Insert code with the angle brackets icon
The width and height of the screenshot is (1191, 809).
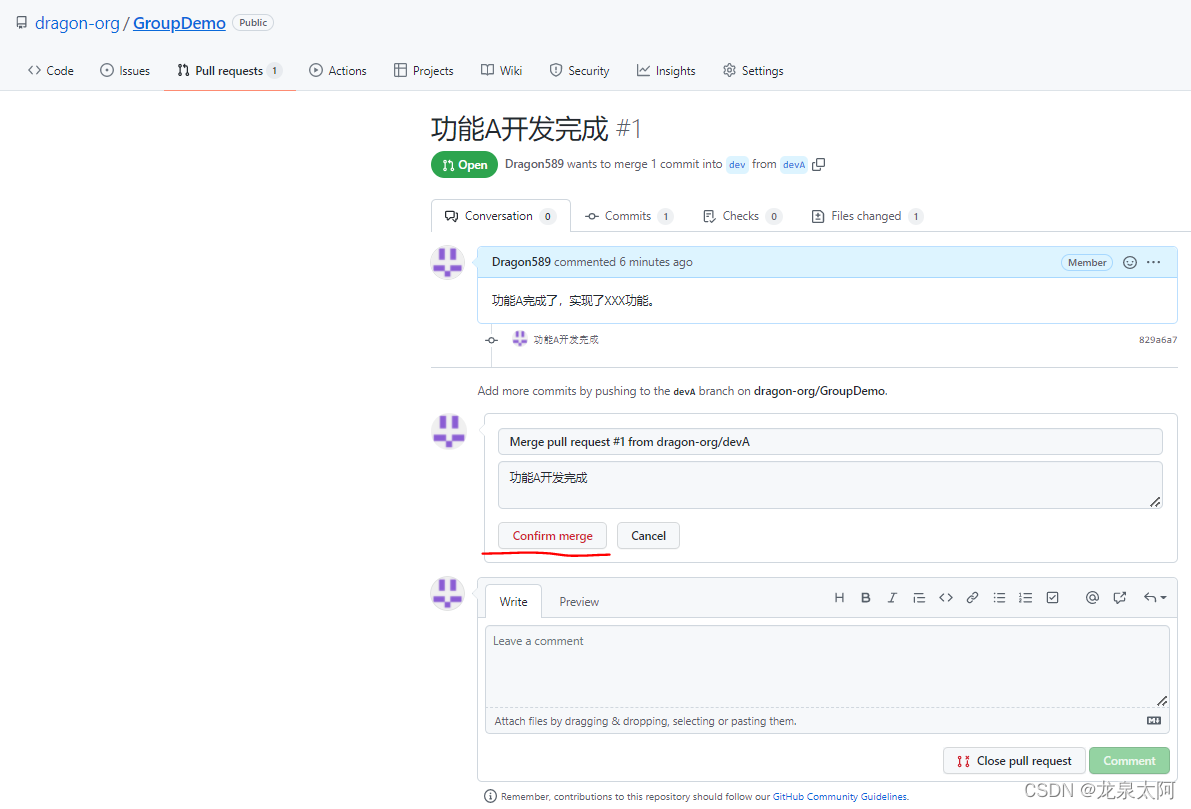click(x=946, y=598)
